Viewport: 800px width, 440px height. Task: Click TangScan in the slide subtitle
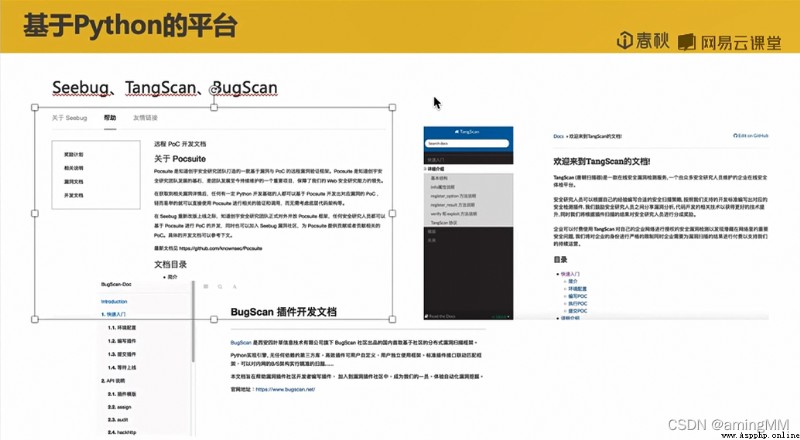click(160, 88)
